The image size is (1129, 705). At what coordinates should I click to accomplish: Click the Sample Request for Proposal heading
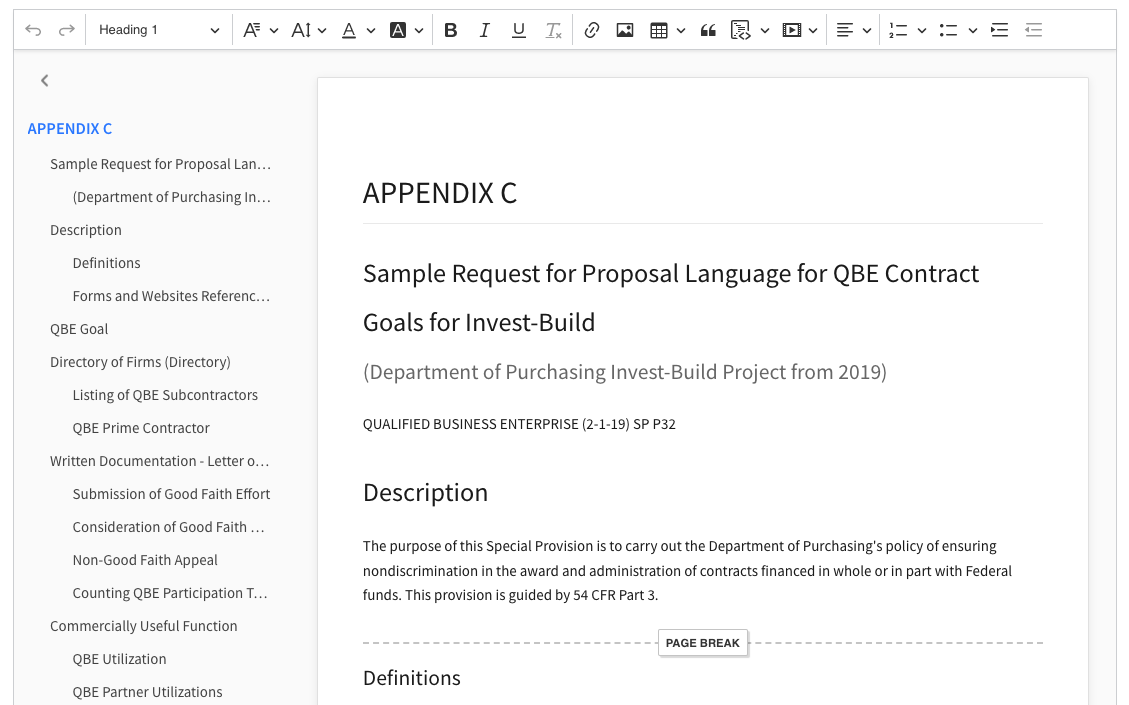coord(671,298)
